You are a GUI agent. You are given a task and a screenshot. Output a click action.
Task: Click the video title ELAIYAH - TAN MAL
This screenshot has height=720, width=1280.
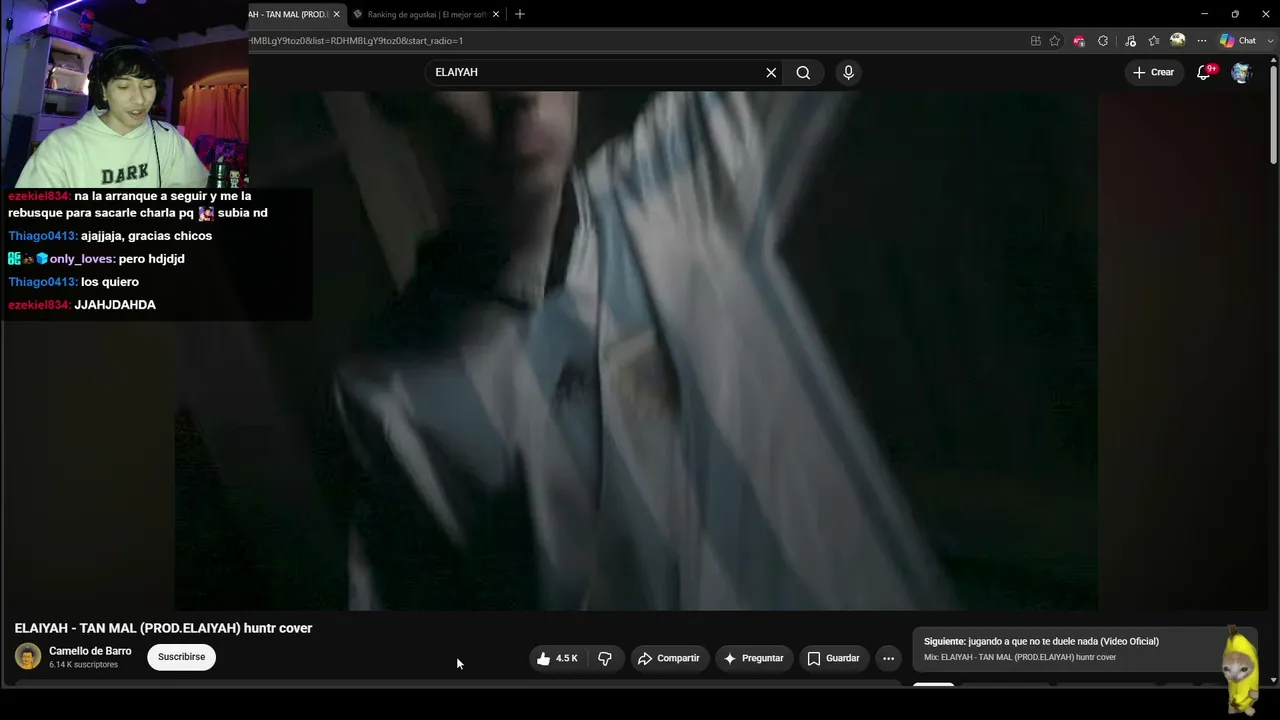click(163, 628)
